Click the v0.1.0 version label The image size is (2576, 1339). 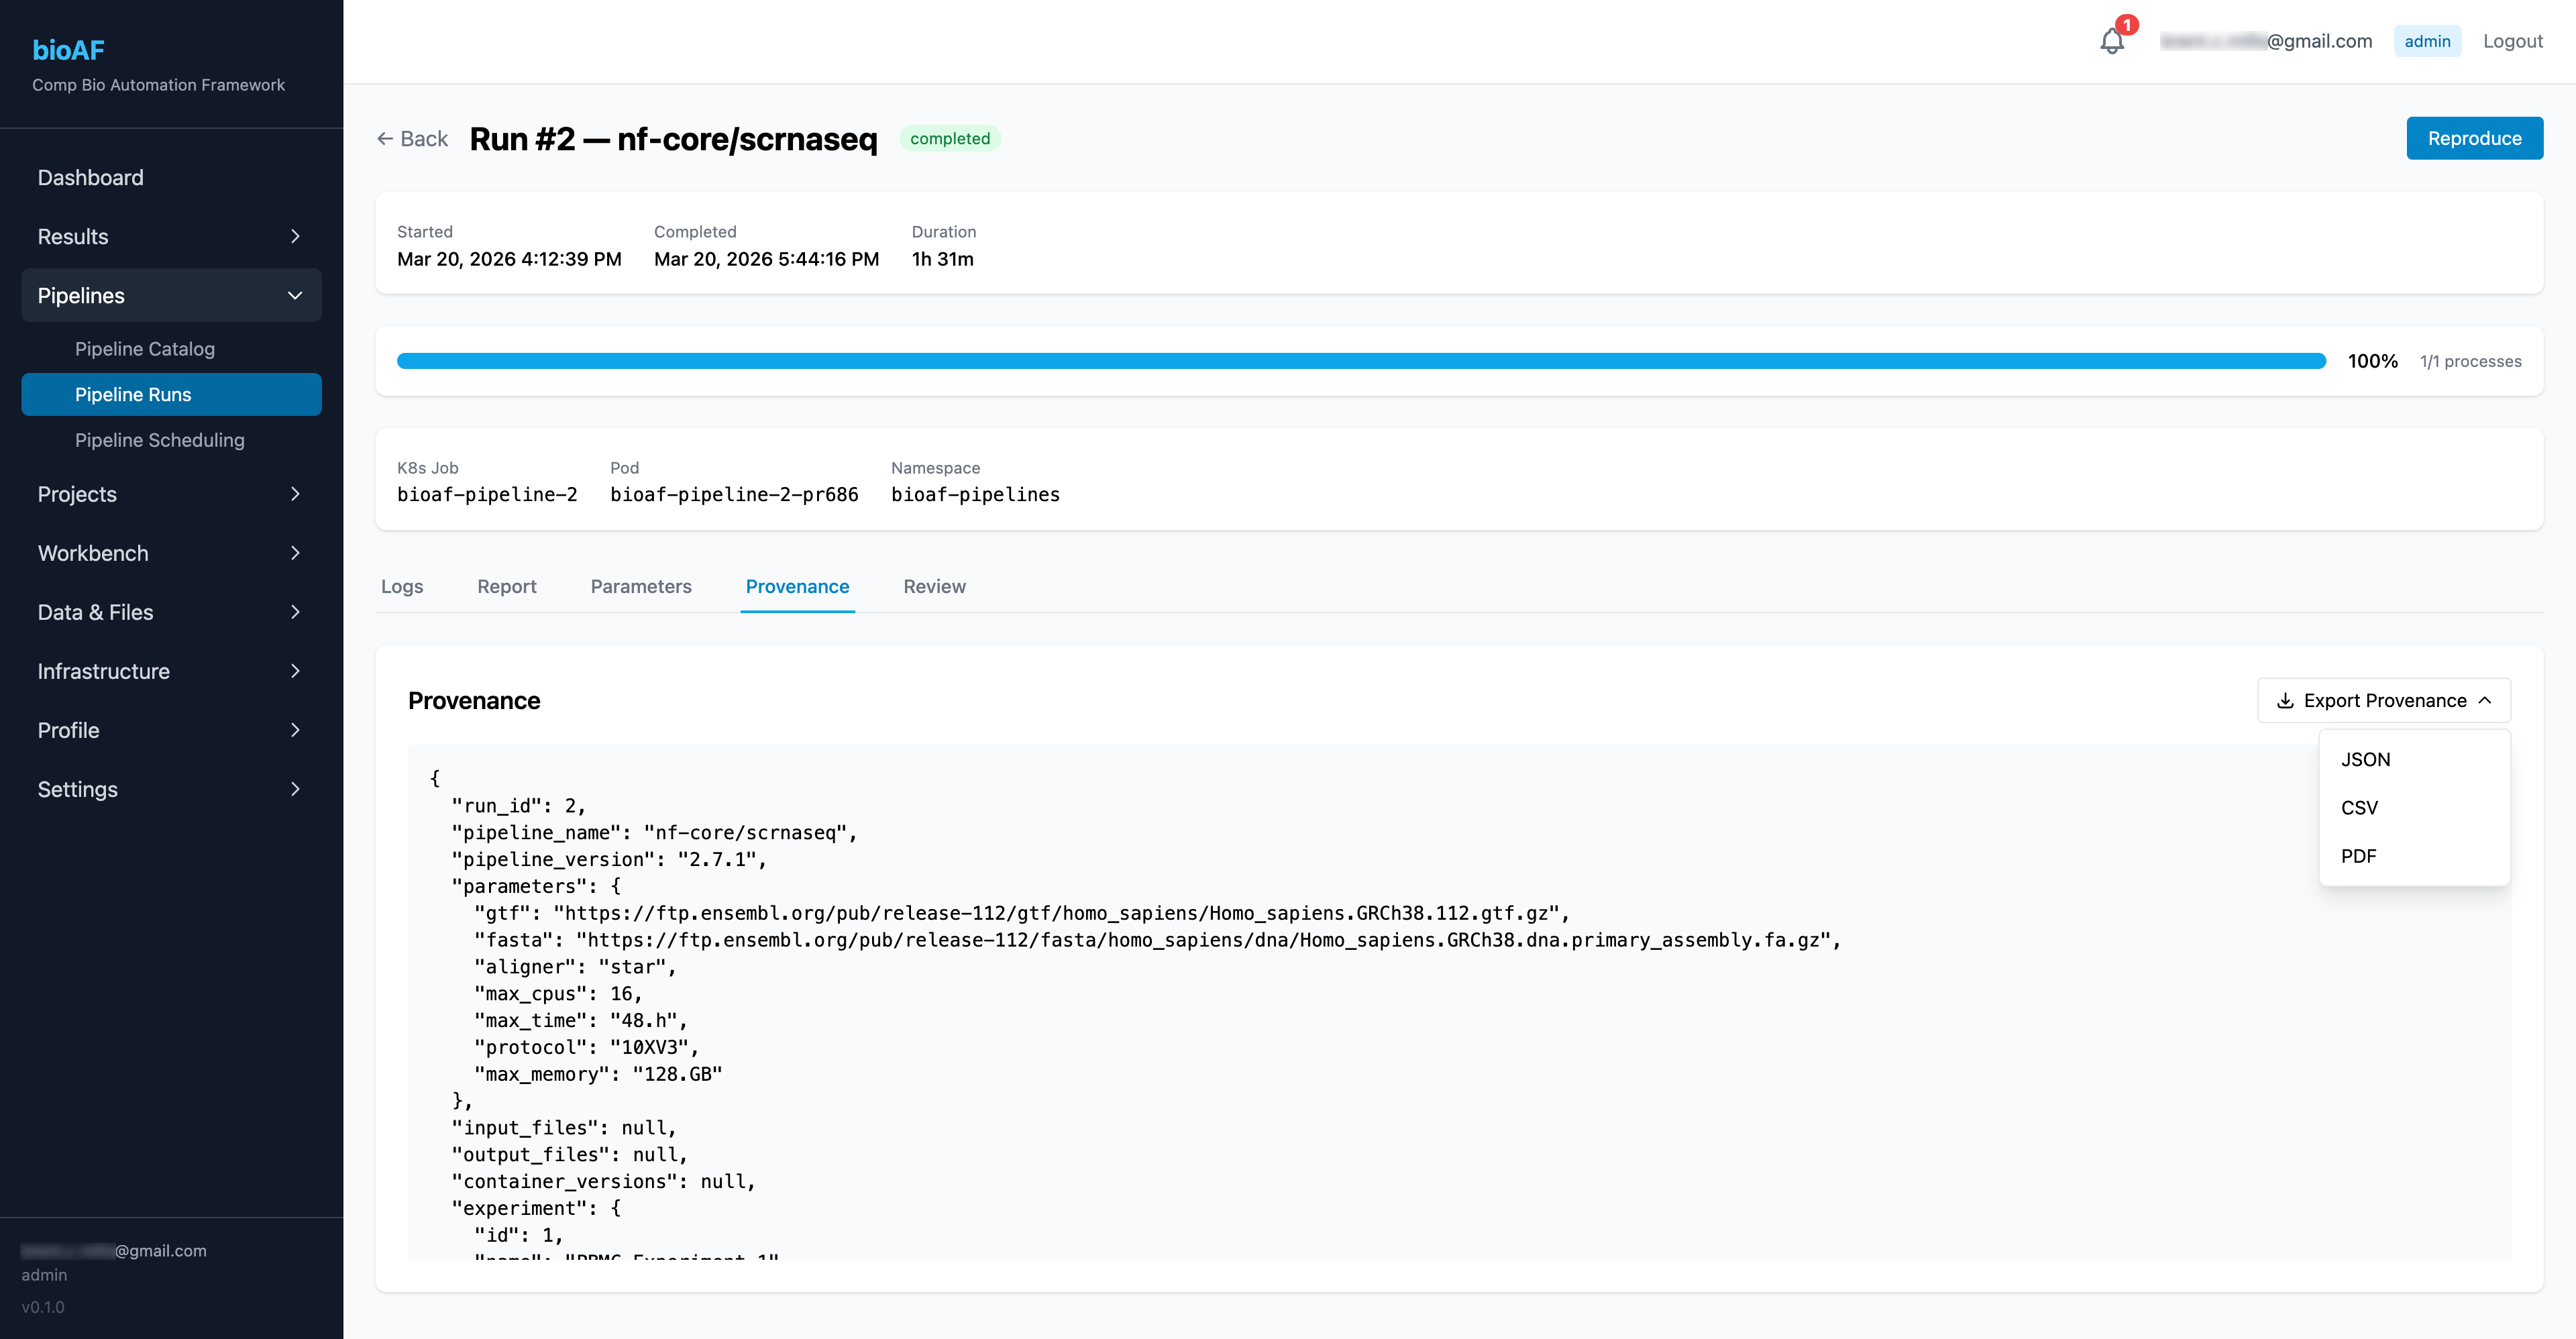tap(43, 1307)
